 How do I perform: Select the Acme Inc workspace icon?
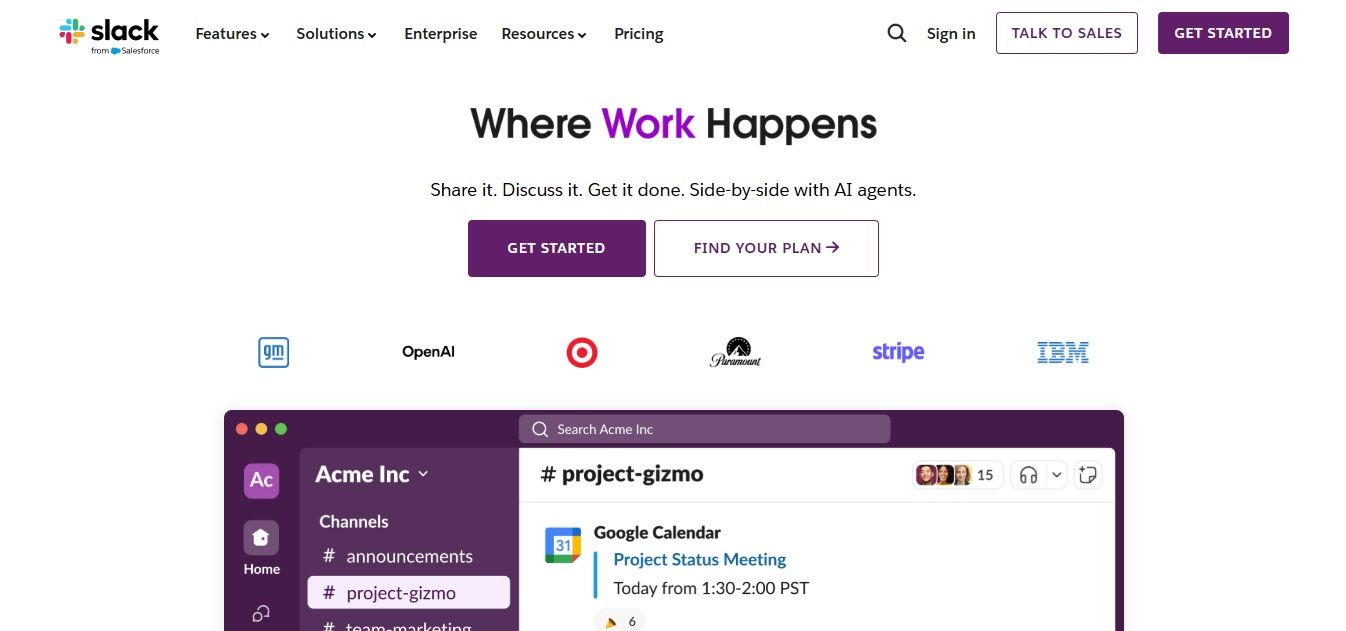[261, 481]
